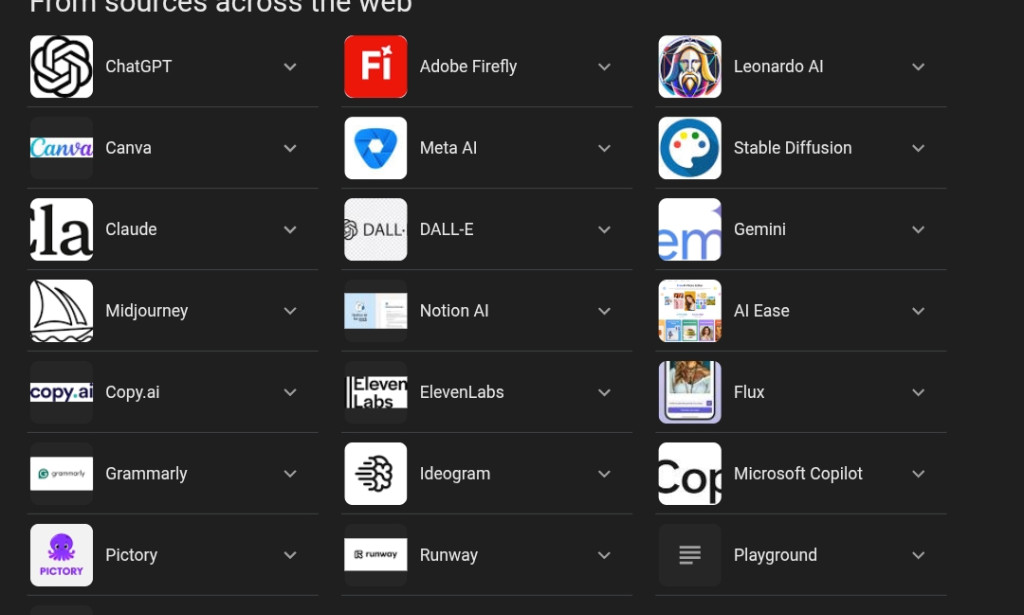Select the Ideogram text label

tap(455, 474)
